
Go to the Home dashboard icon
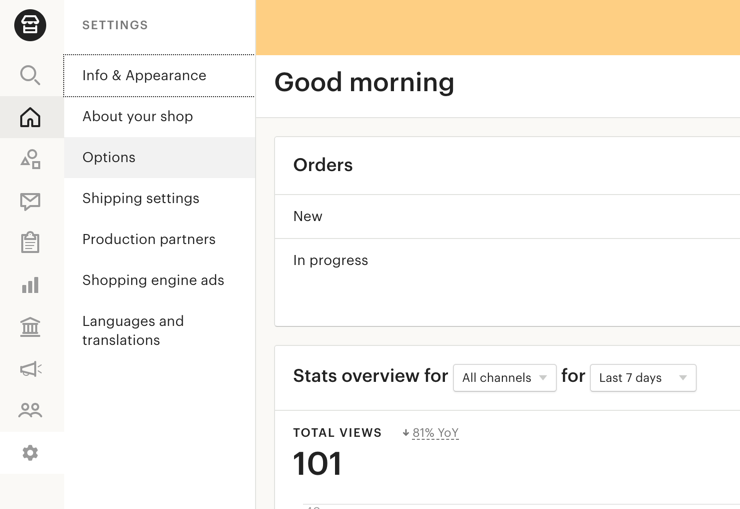point(30,118)
